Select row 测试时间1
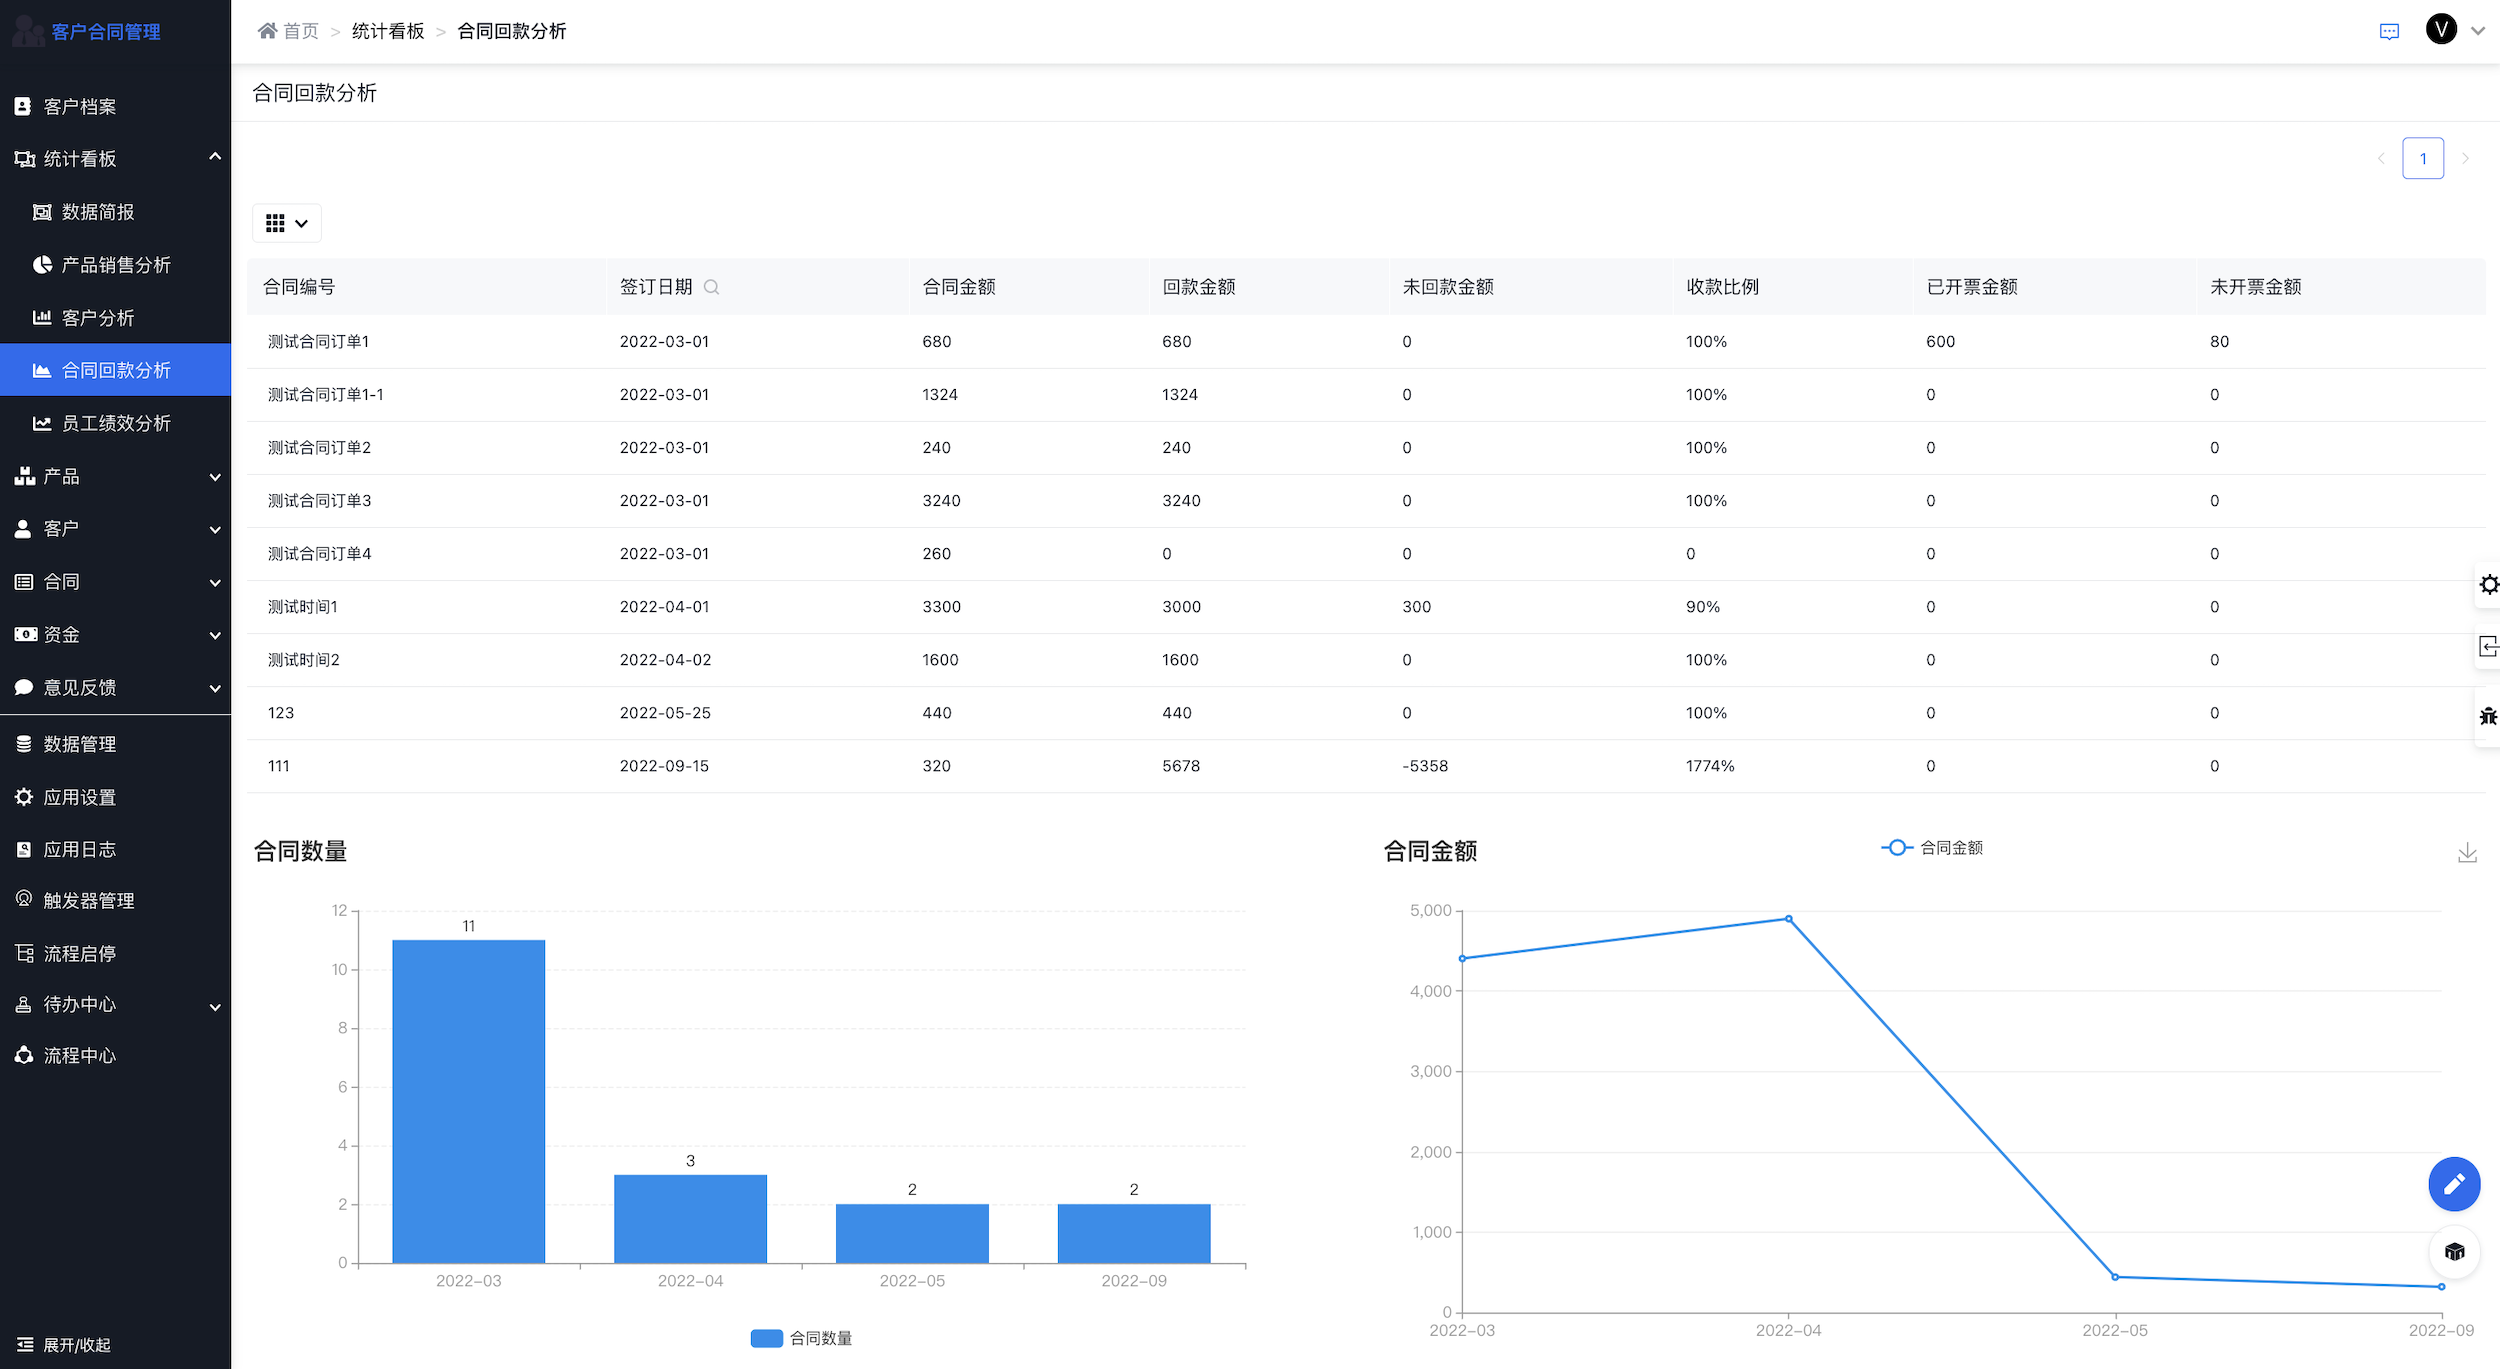The width and height of the screenshot is (2500, 1369). (1366, 606)
